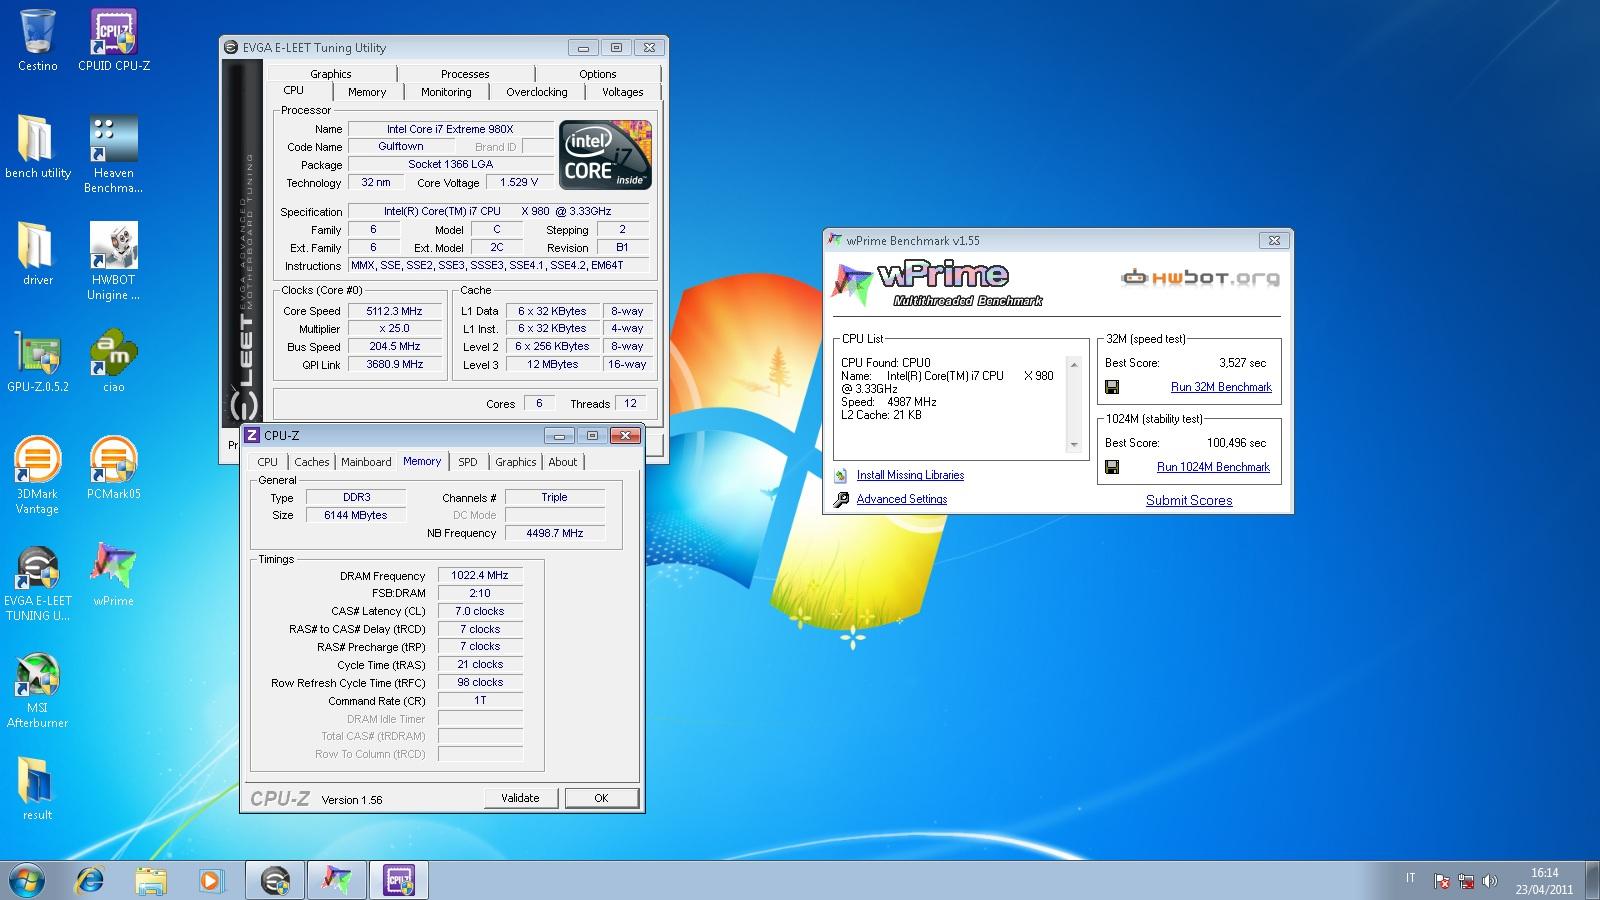Open Internet Explorer from taskbar
The image size is (1600, 900).
coord(90,880)
